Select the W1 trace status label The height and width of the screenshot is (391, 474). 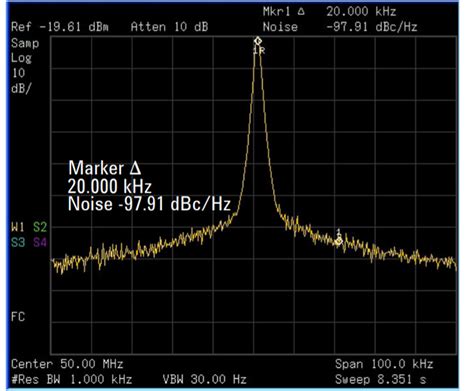coord(18,227)
